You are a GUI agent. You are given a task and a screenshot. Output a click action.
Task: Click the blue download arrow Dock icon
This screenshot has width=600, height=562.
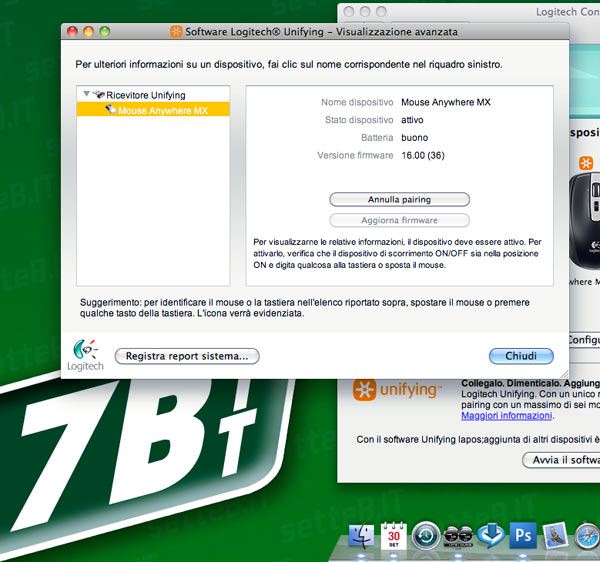coord(491,537)
